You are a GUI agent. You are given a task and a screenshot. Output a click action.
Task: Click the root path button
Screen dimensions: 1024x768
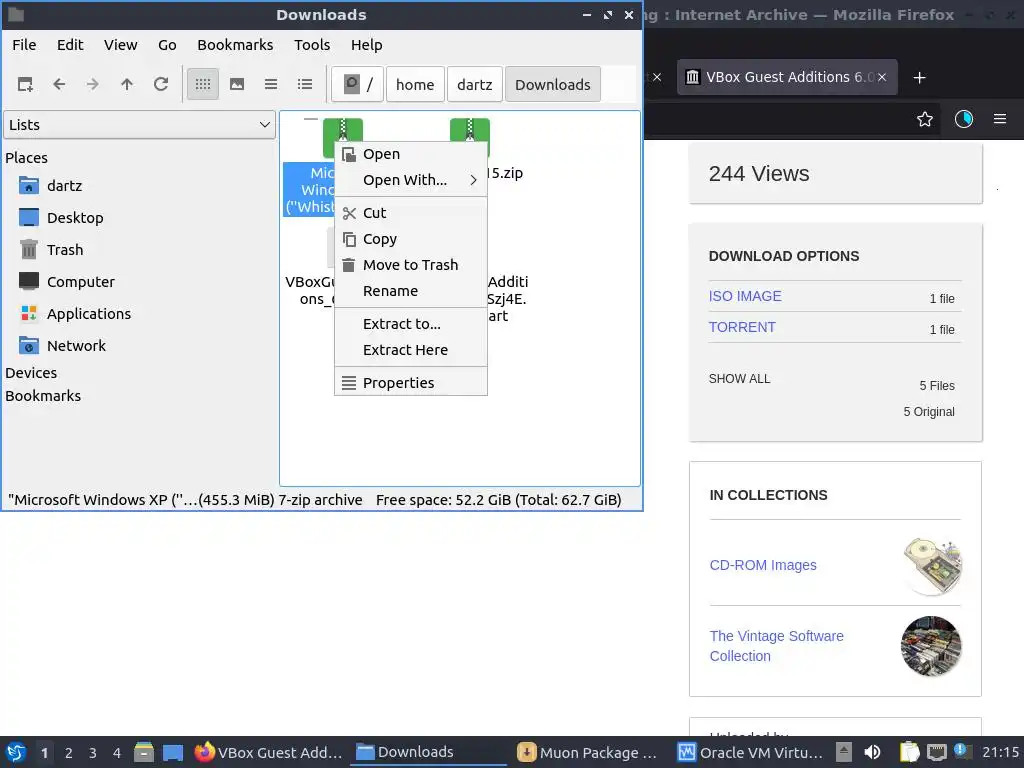click(357, 84)
